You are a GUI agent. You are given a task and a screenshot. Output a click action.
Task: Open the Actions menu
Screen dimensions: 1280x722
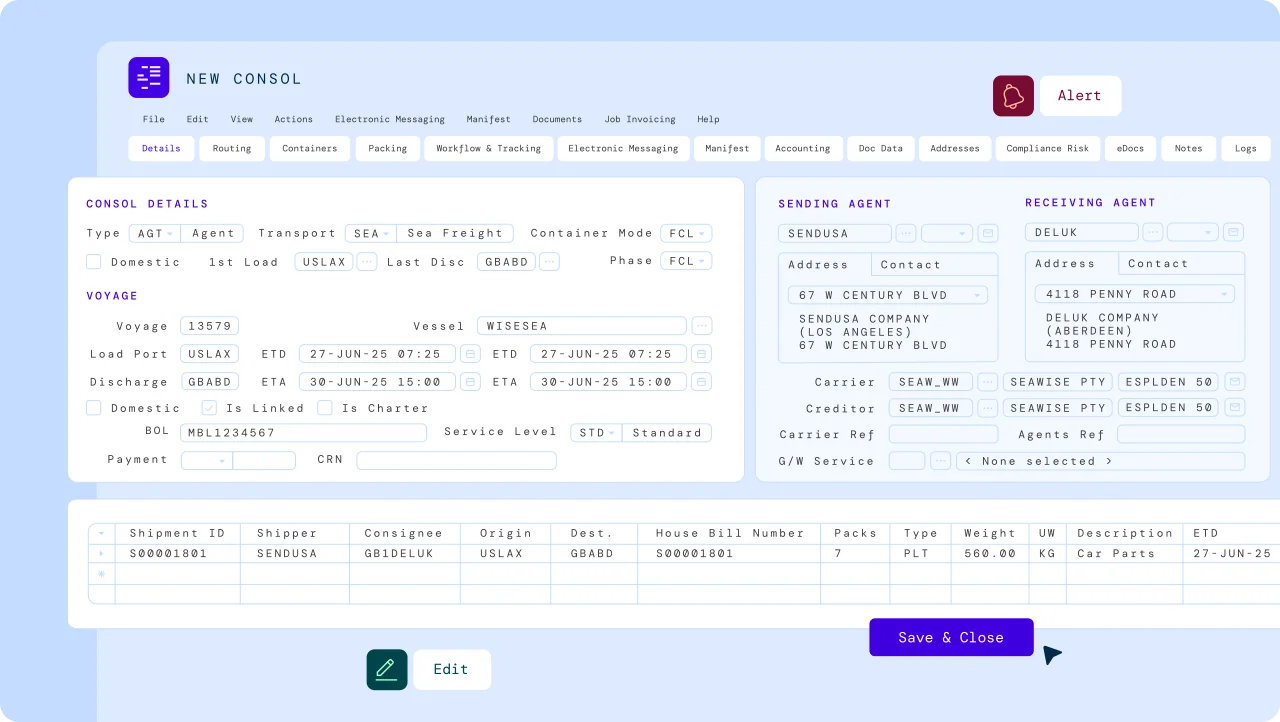tap(294, 119)
